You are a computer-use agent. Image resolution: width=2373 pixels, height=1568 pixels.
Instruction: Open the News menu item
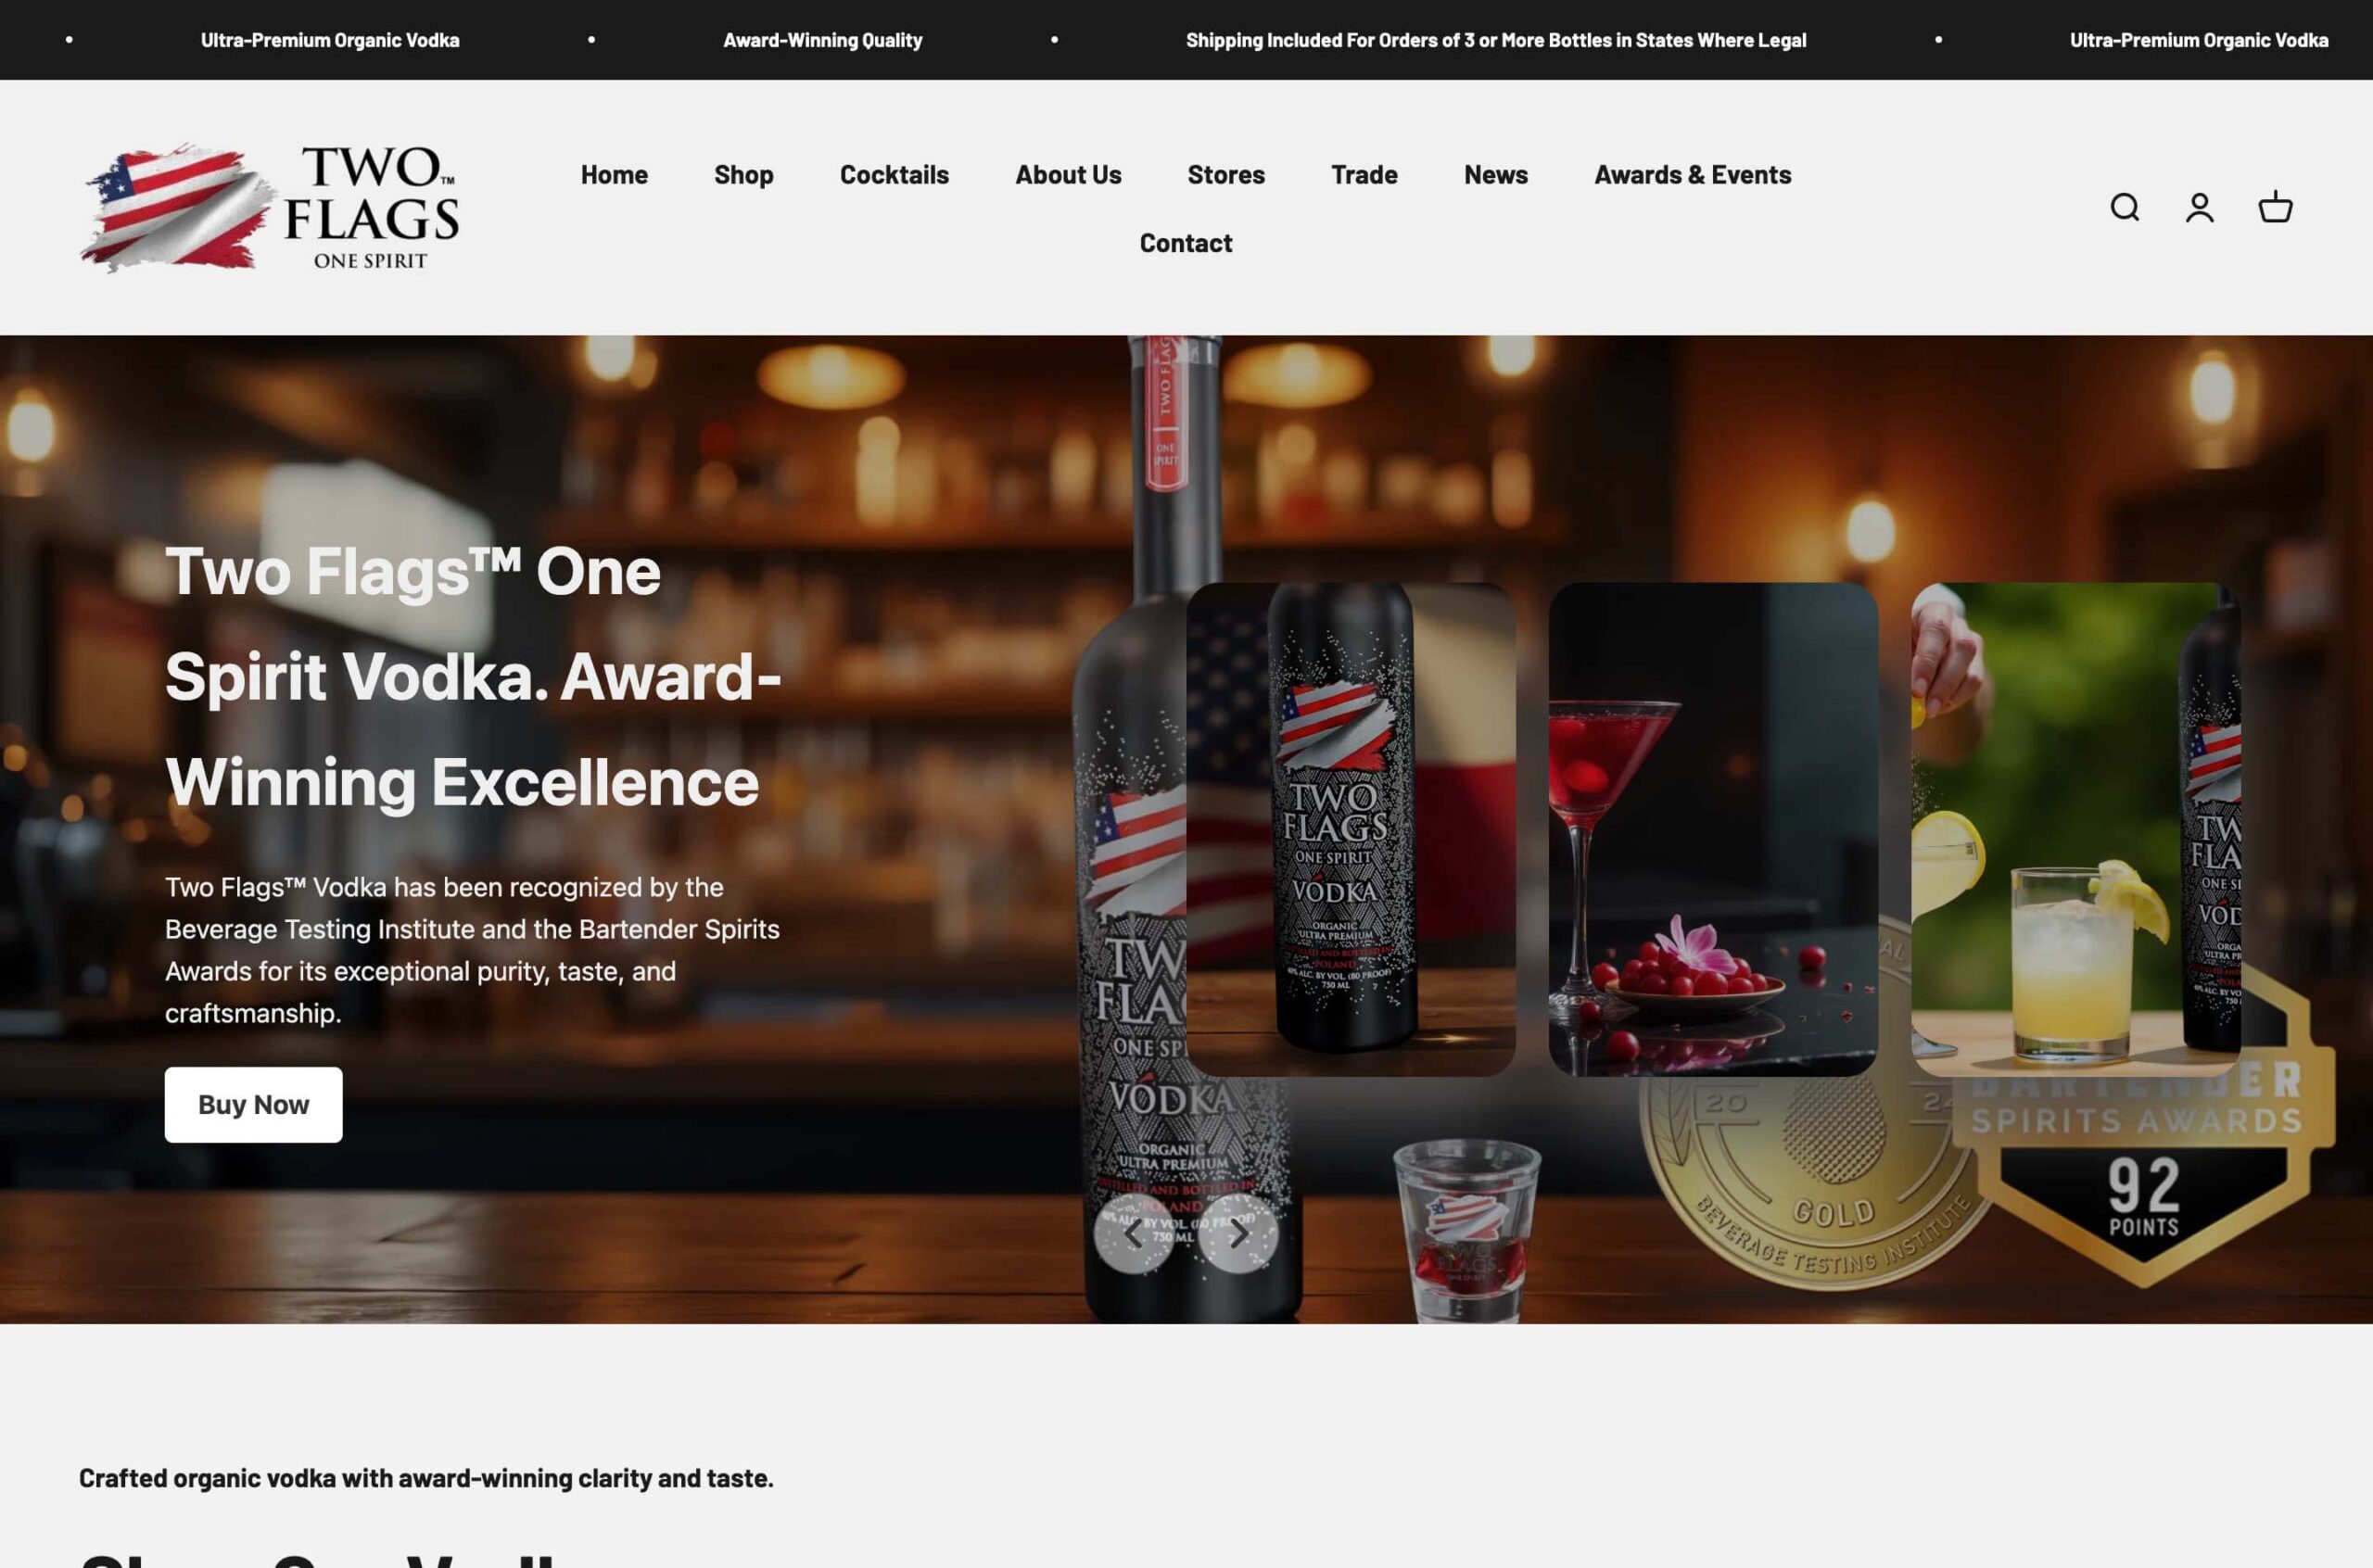click(1495, 174)
